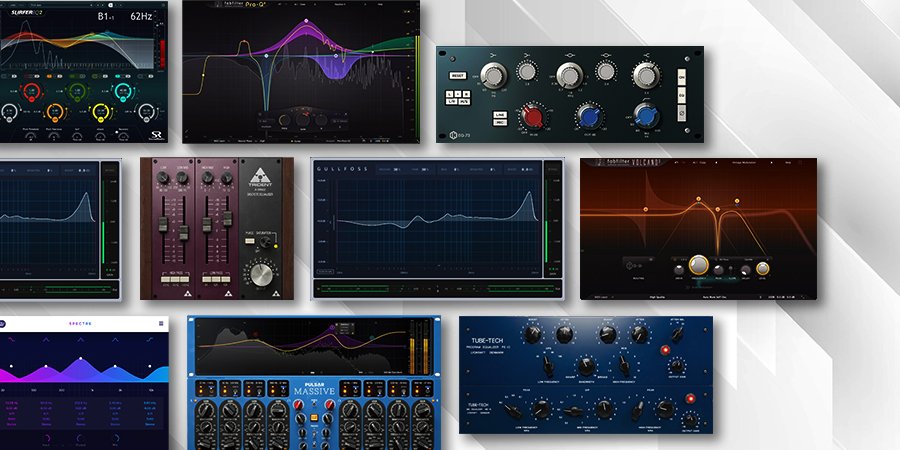This screenshot has height=450, width=900.
Task: Click the mid frequency selector on Tube-Tech ME 1B
Action: click(573, 411)
